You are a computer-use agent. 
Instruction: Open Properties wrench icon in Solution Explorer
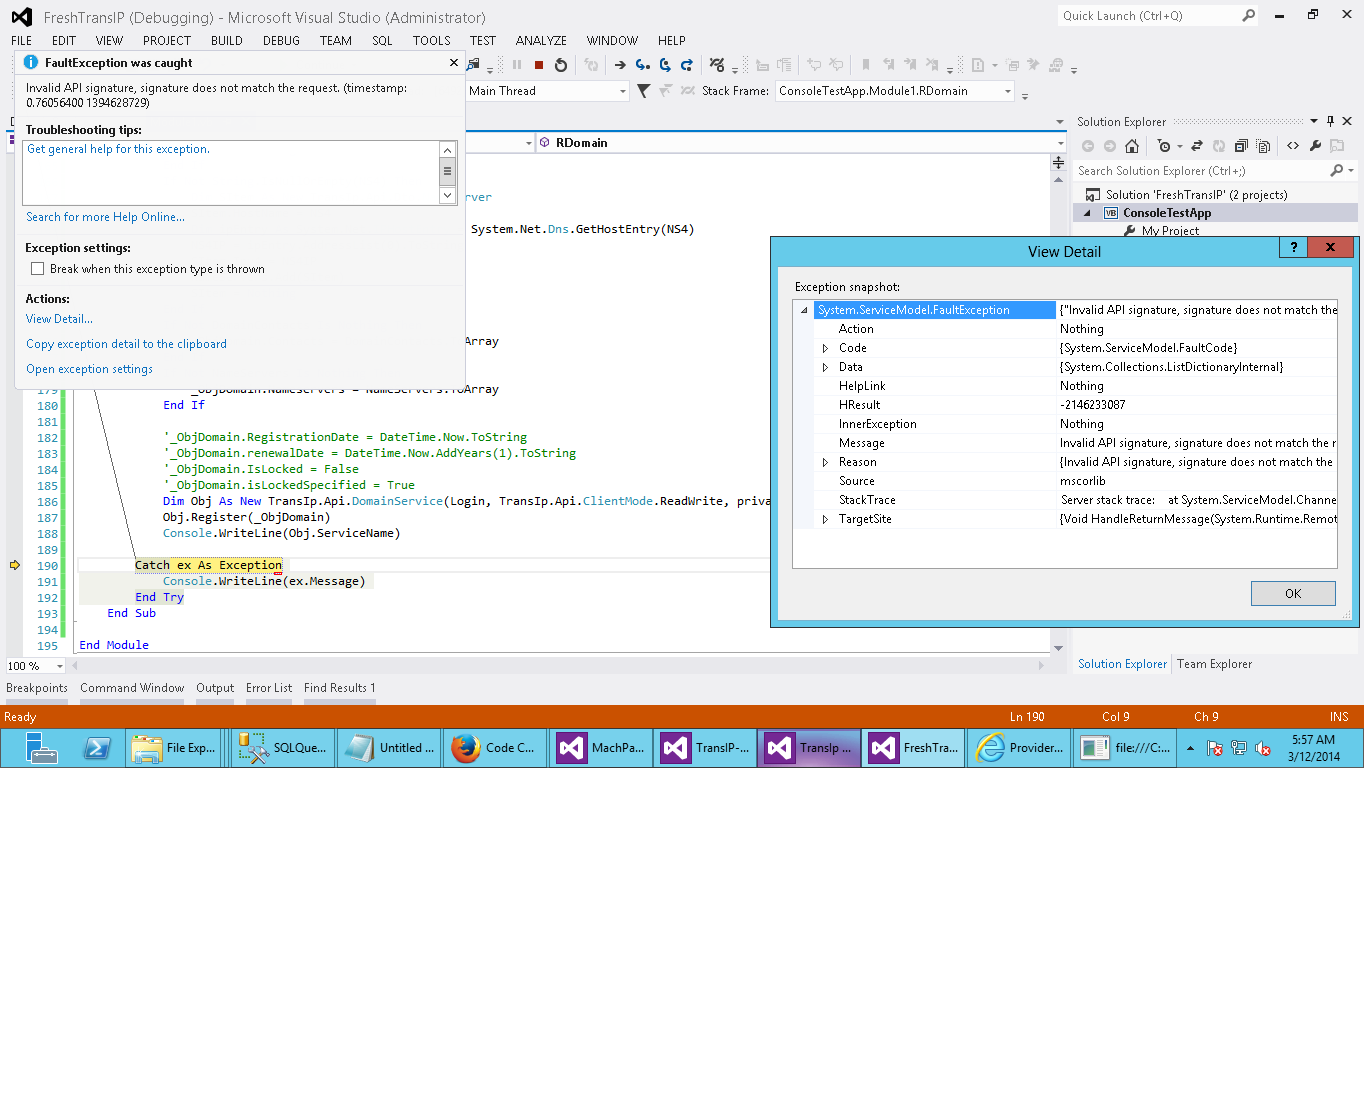click(1315, 146)
